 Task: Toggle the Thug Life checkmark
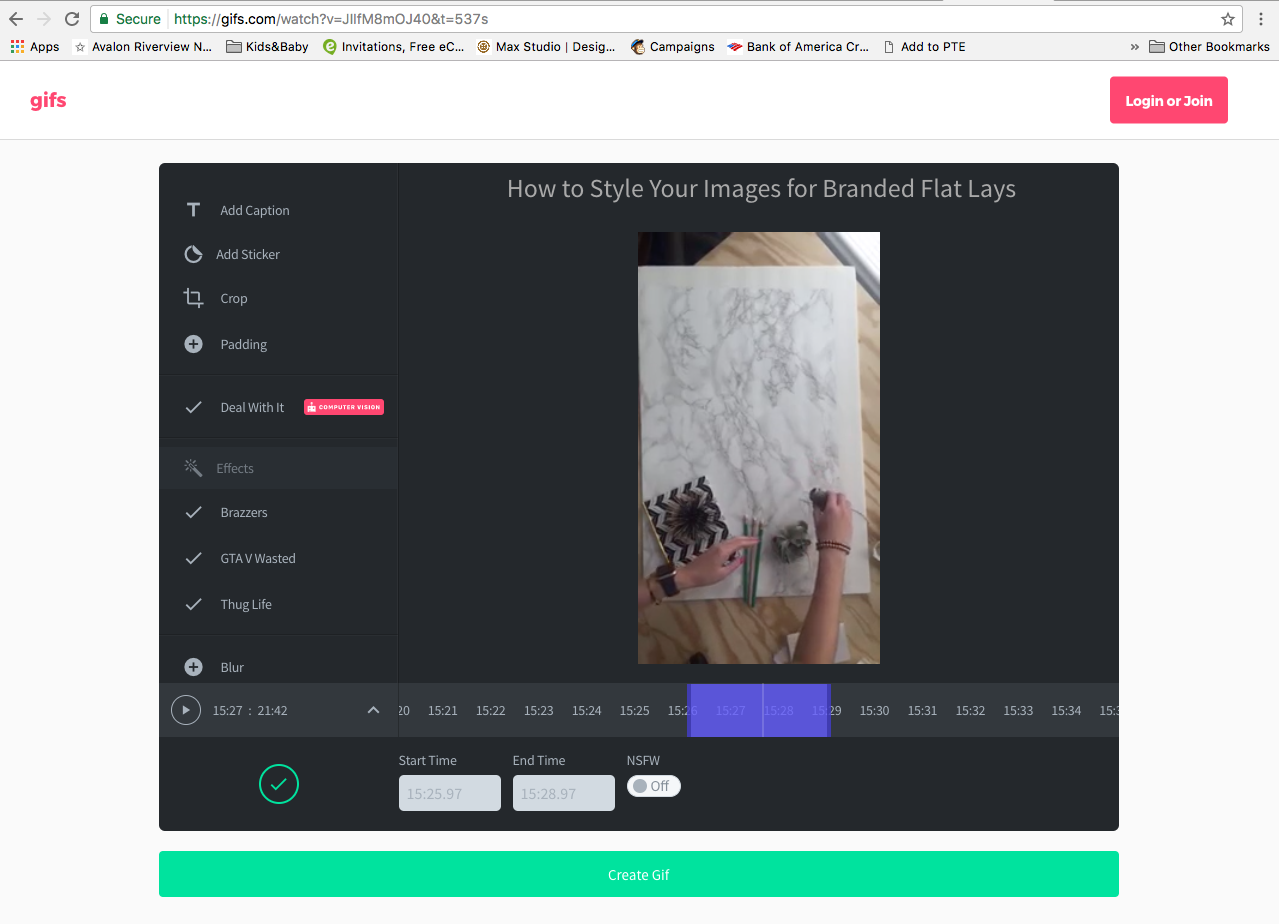click(193, 604)
